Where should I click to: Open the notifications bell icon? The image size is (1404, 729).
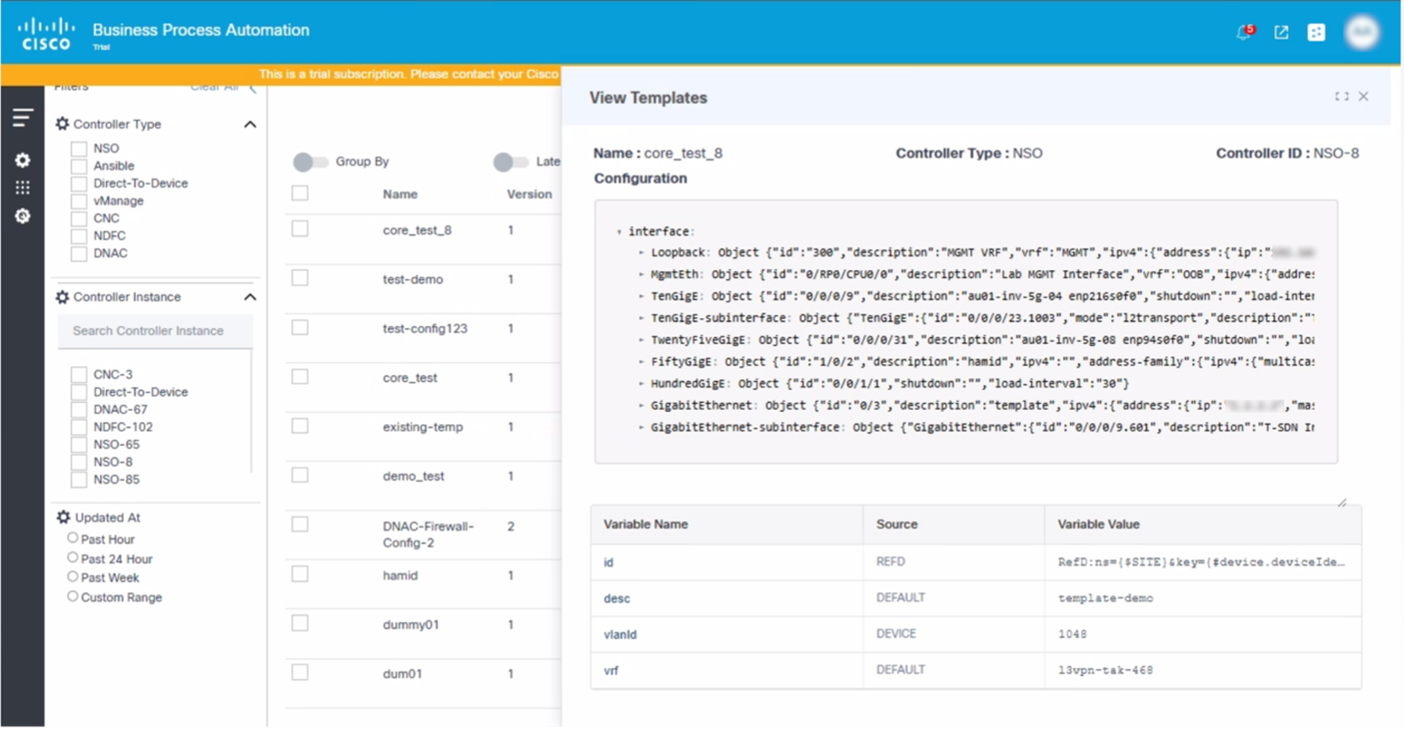pos(1243,33)
